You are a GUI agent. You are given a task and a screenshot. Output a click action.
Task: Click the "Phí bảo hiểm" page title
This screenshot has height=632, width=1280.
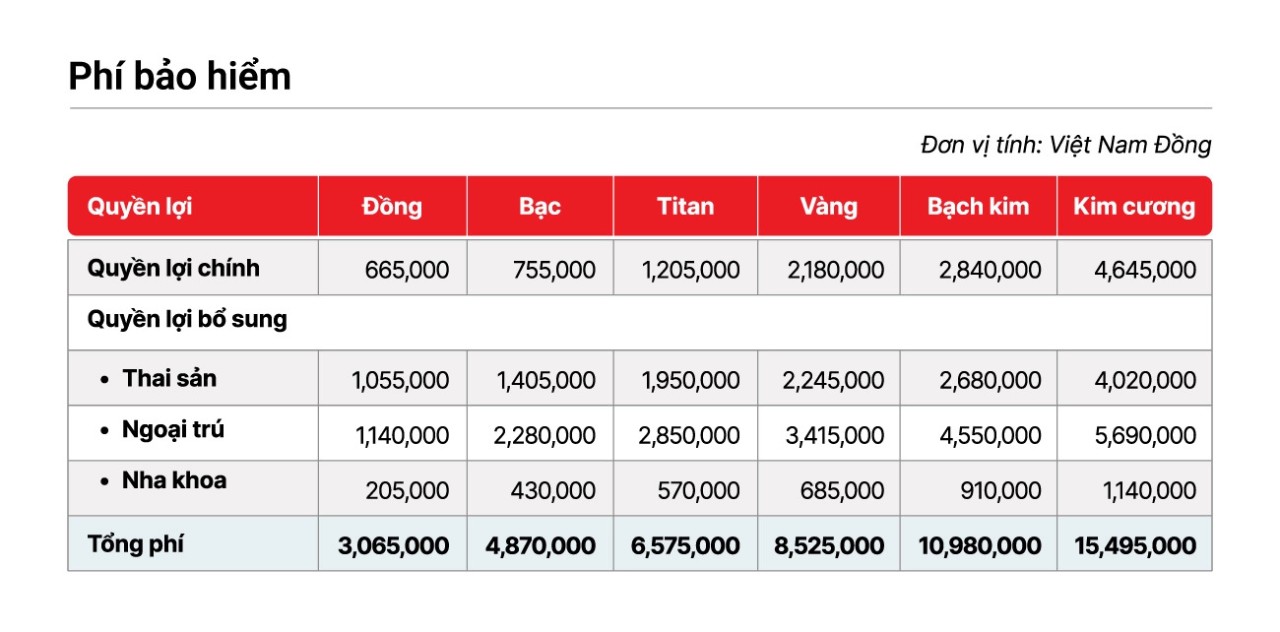[x=180, y=77]
